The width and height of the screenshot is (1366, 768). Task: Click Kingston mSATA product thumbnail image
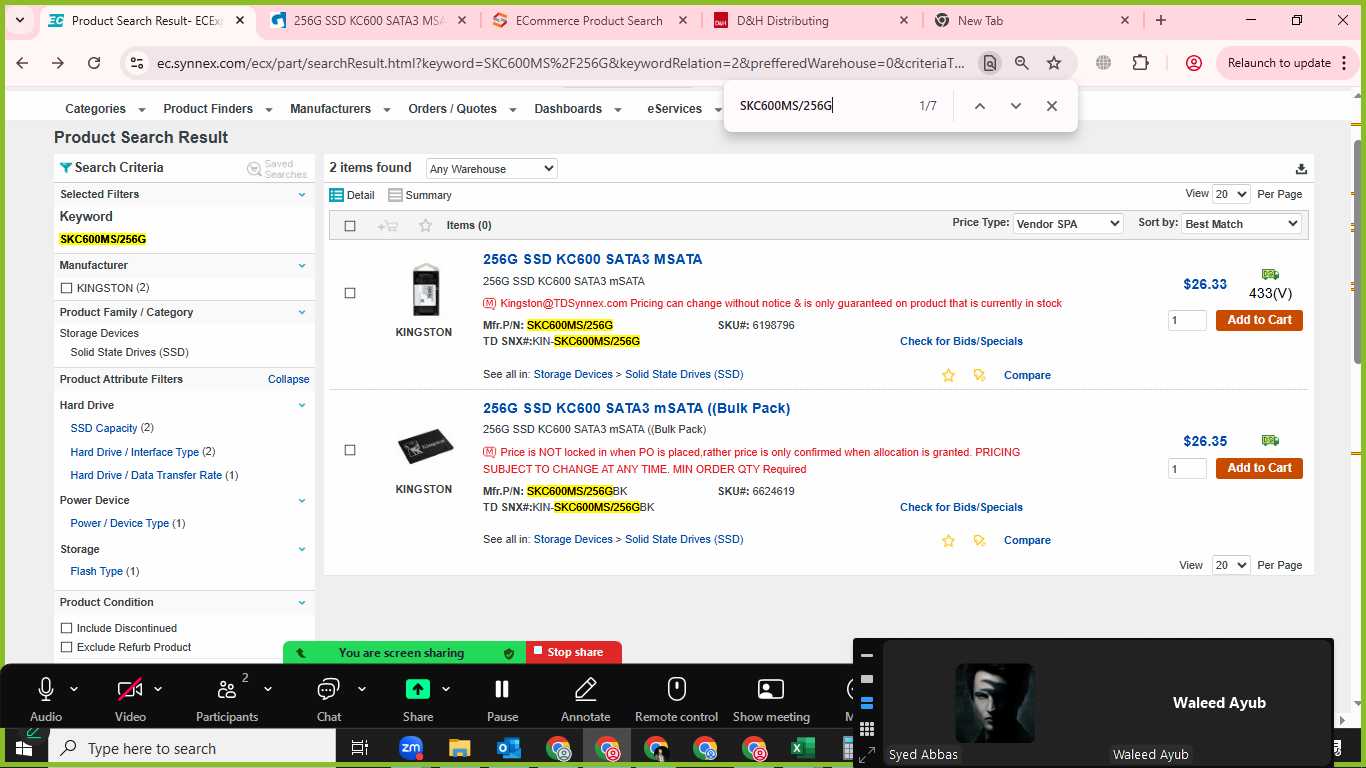pos(425,291)
